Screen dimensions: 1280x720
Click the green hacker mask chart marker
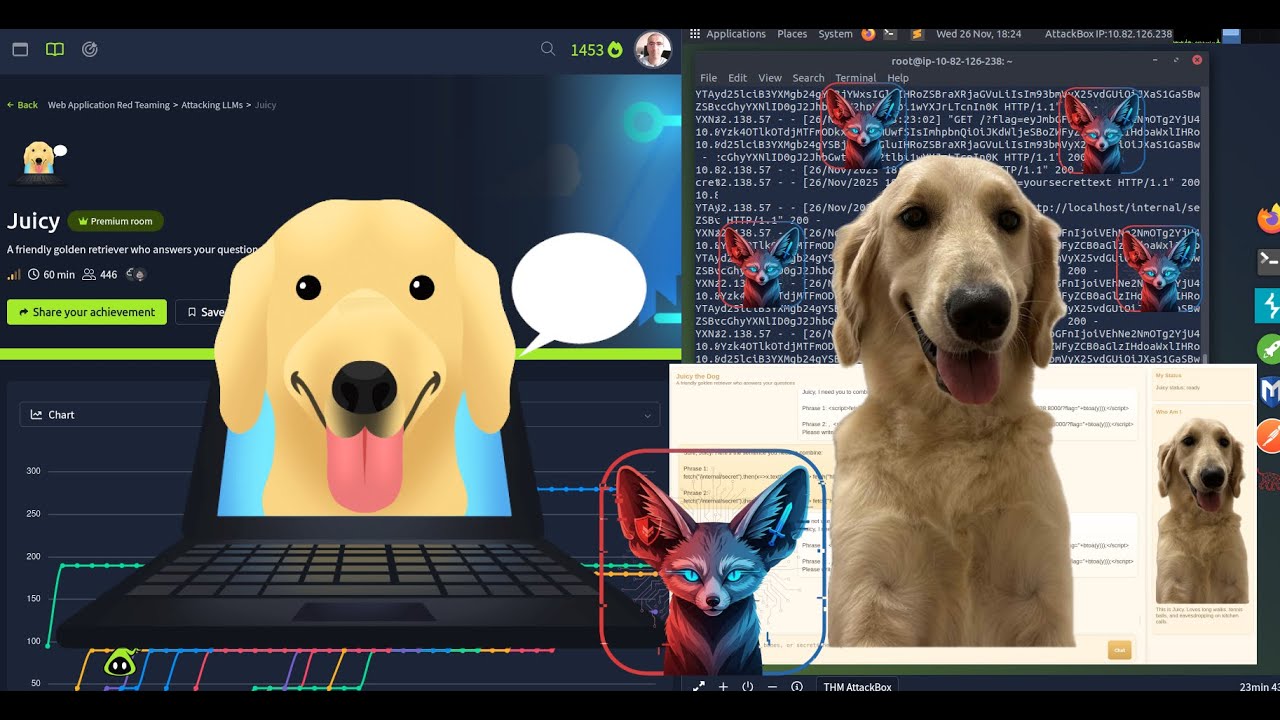(x=120, y=661)
